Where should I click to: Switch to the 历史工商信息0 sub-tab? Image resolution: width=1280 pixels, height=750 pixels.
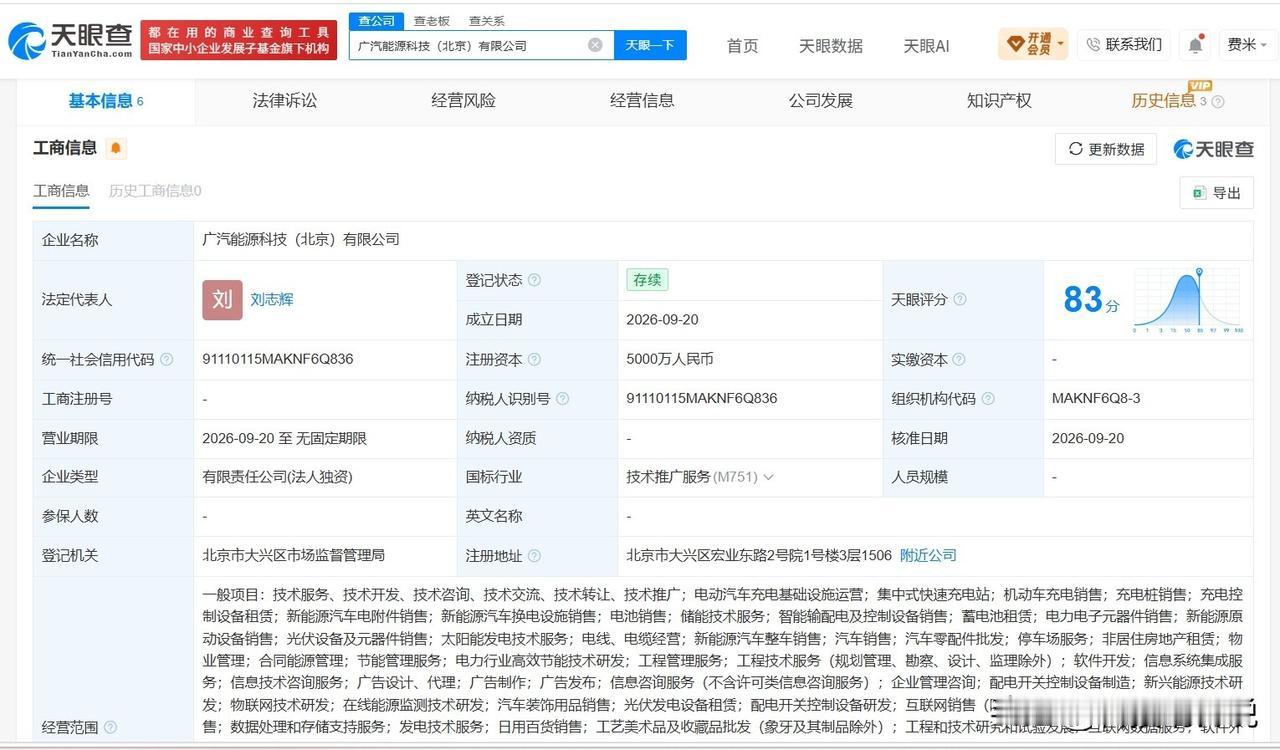coord(155,190)
